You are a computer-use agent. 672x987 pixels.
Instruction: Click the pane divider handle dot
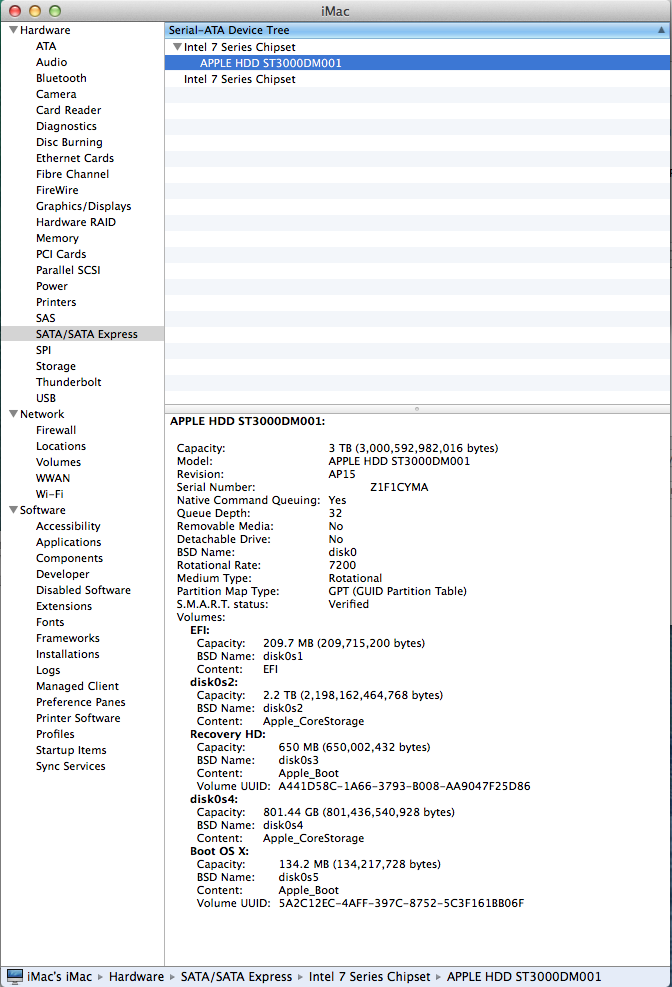click(417, 409)
